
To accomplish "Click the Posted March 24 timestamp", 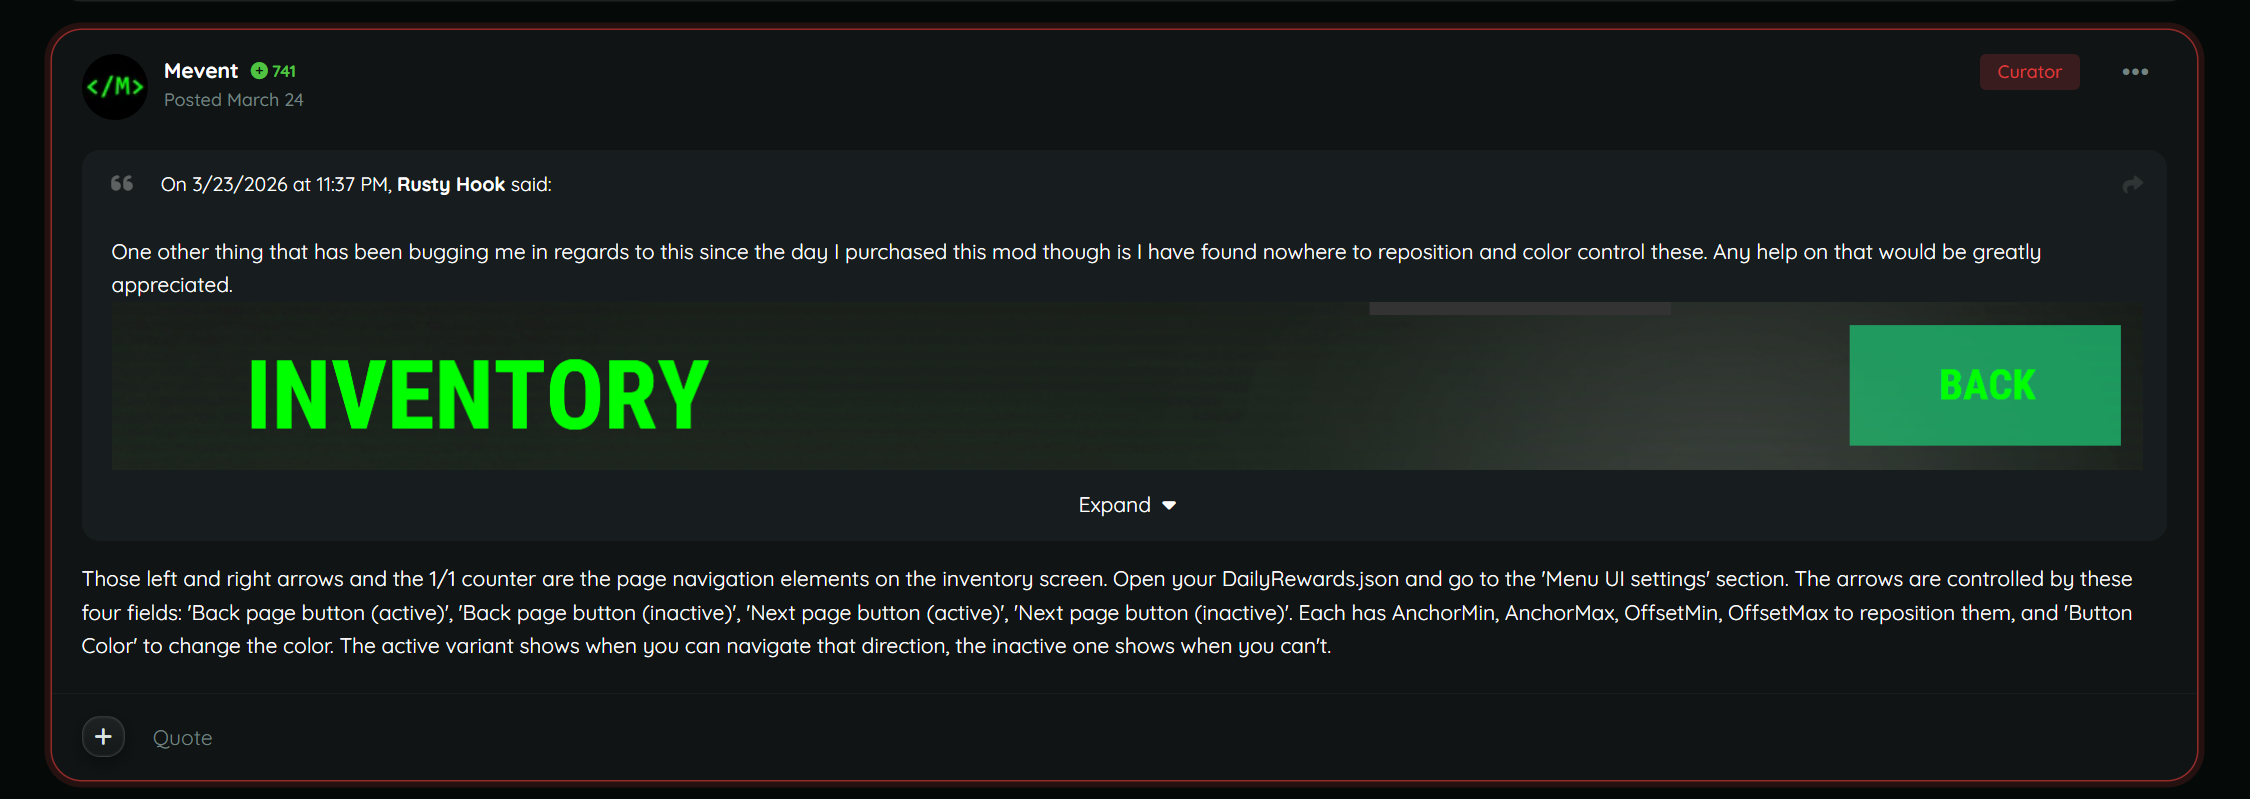I will (x=233, y=100).
